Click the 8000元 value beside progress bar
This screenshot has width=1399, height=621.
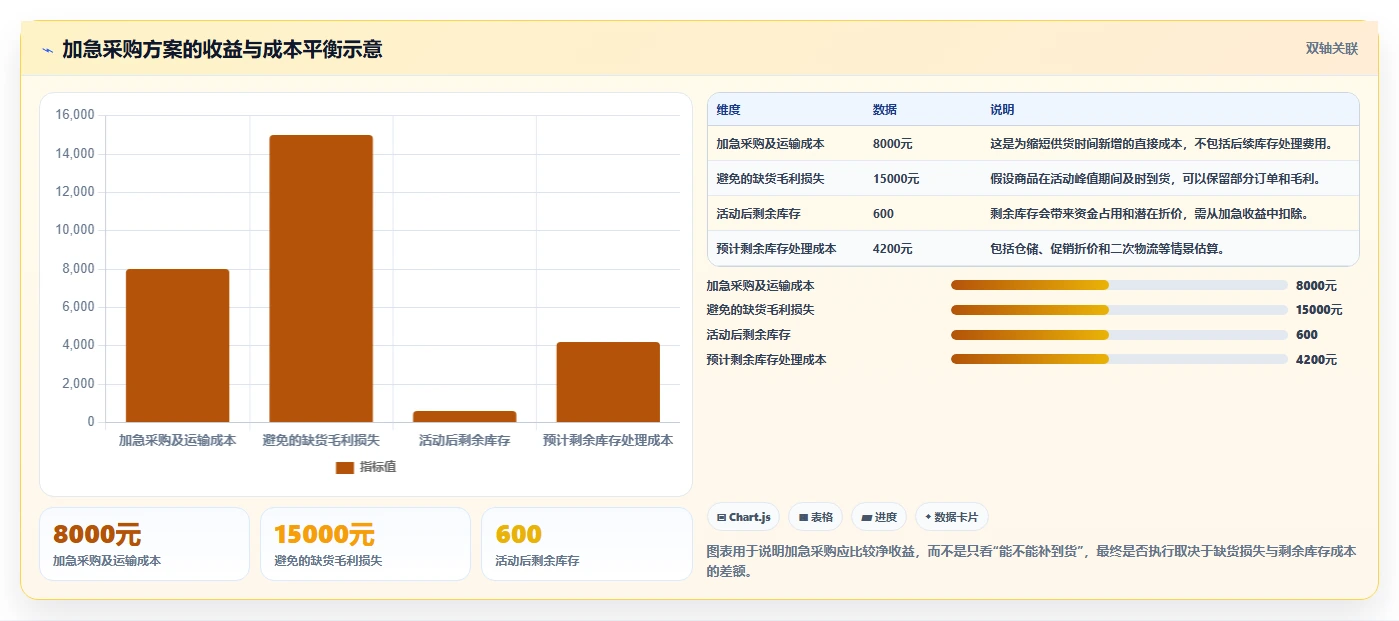tap(1316, 285)
